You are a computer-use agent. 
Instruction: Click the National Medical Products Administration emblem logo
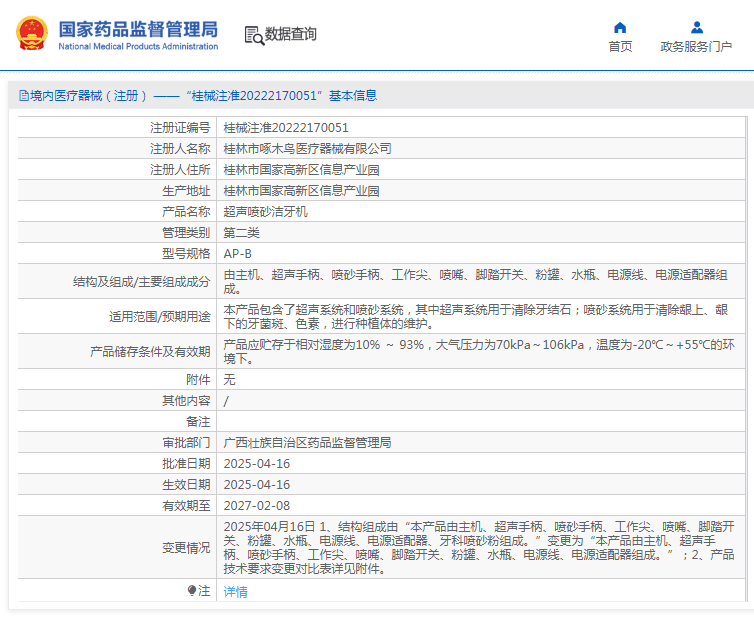coord(31,34)
